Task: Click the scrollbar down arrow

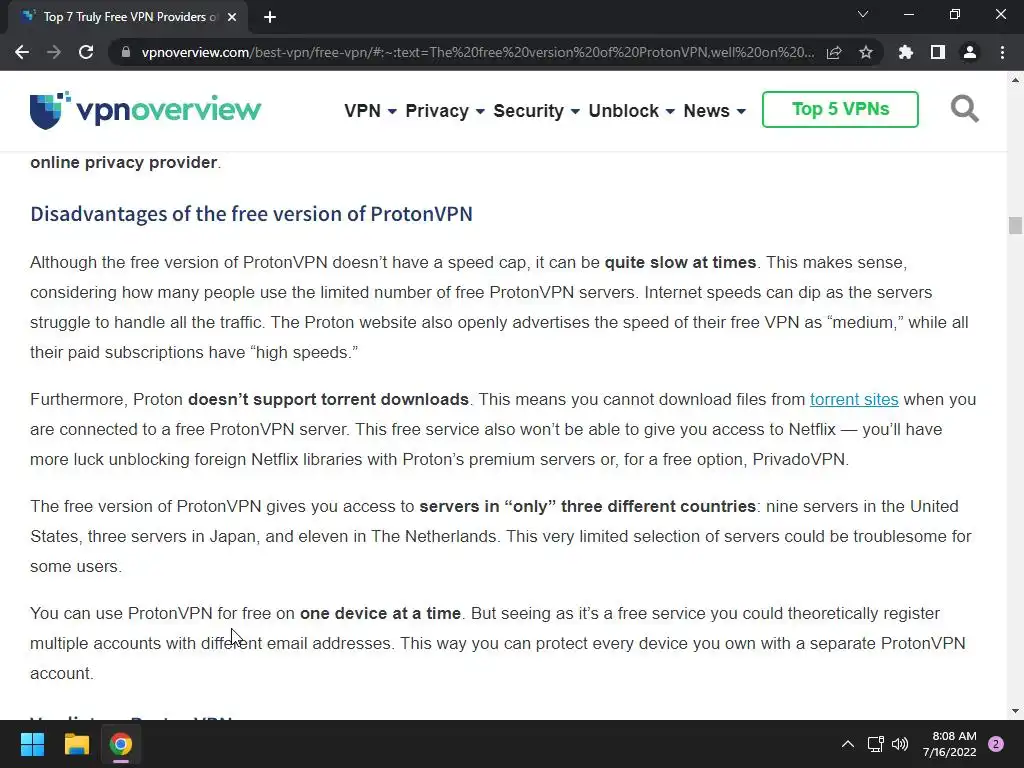Action: tap(1015, 711)
